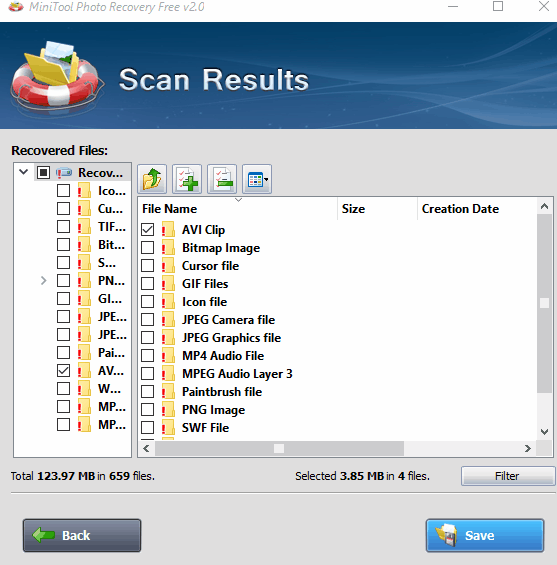Sort by the Creation Date column header

[x=477, y=209]
